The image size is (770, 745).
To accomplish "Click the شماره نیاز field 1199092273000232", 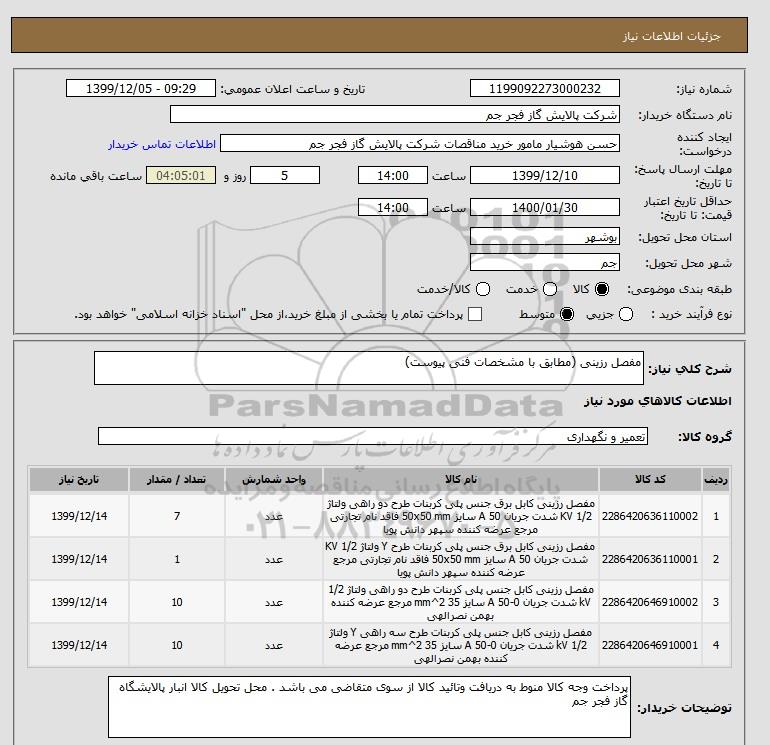I will tap(545, 88).
